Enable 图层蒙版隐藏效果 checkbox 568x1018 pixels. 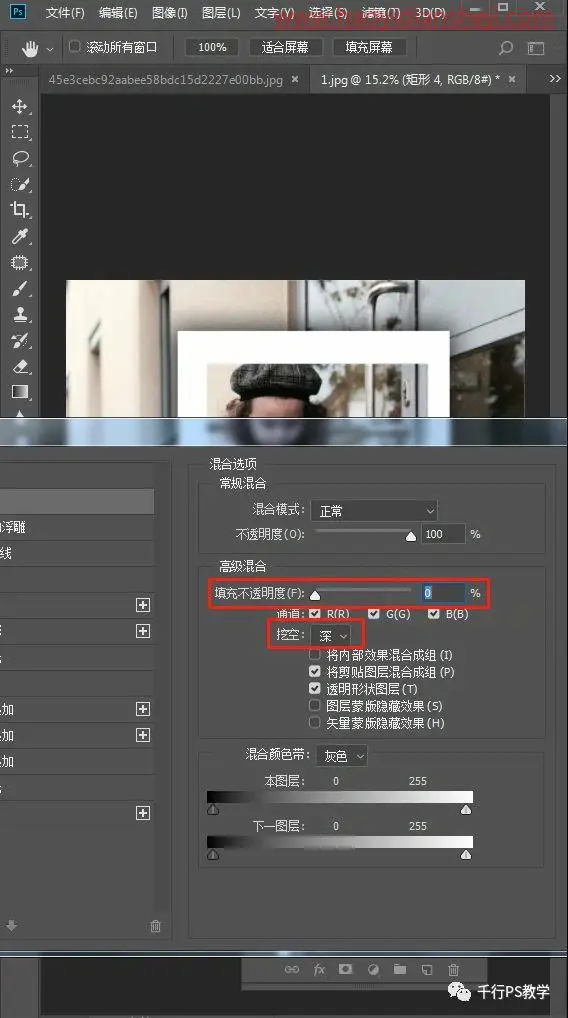pyautogui.click(x=315, y=705)
